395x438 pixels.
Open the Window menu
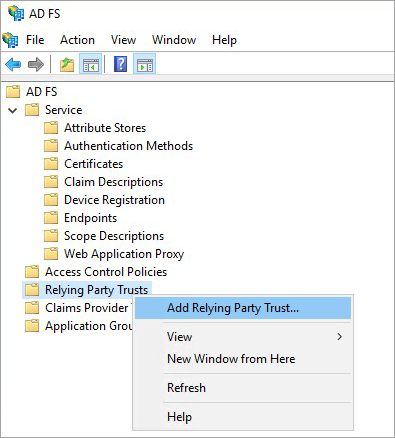174,40
